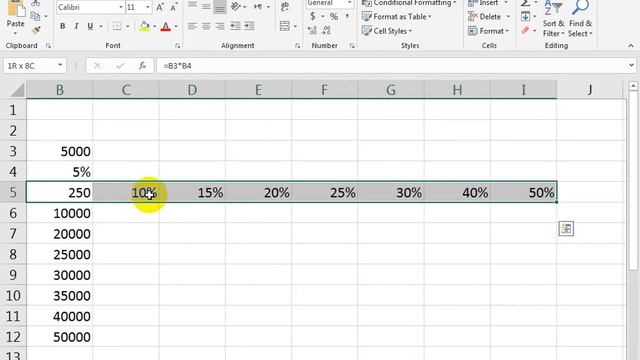Click the Copy icon in Clipboard
This screenshot has width=640, height=360.
[x=36, y=16]
